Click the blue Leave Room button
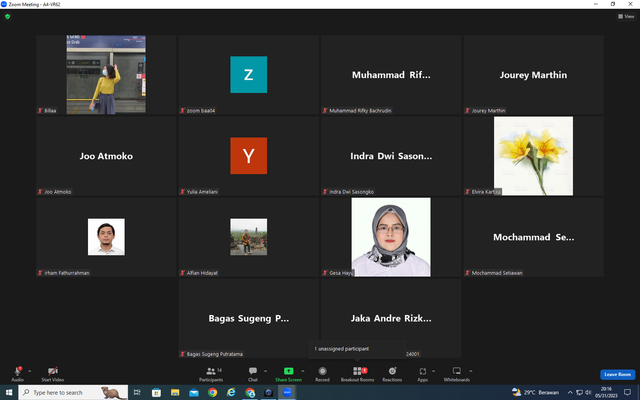This screenshot has width=640, height=400. (x=618, y=374)
